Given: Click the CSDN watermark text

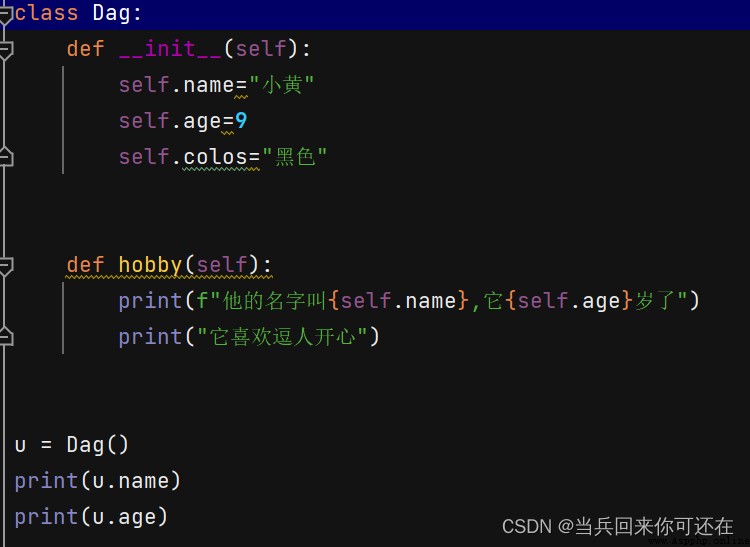Looking at the screenshot, I should (618, 526).
